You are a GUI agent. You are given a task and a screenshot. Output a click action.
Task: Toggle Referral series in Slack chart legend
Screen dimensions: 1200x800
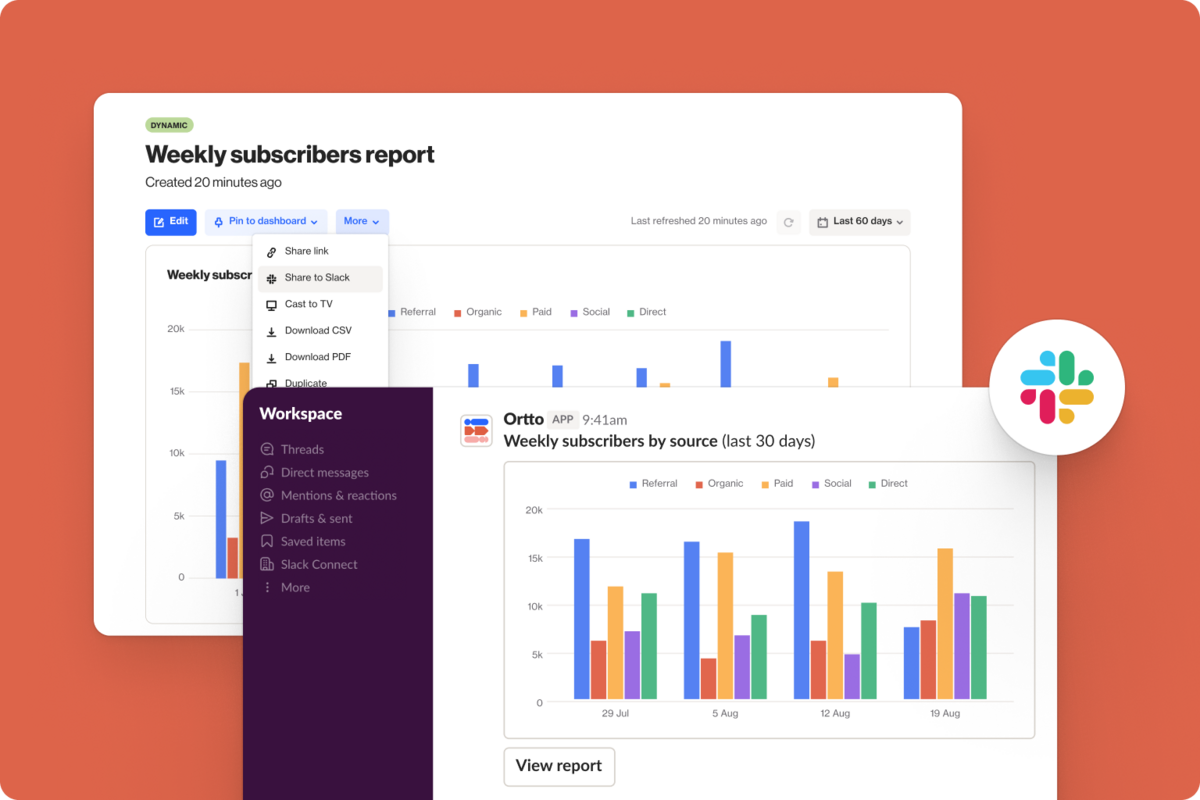[652, 484]
